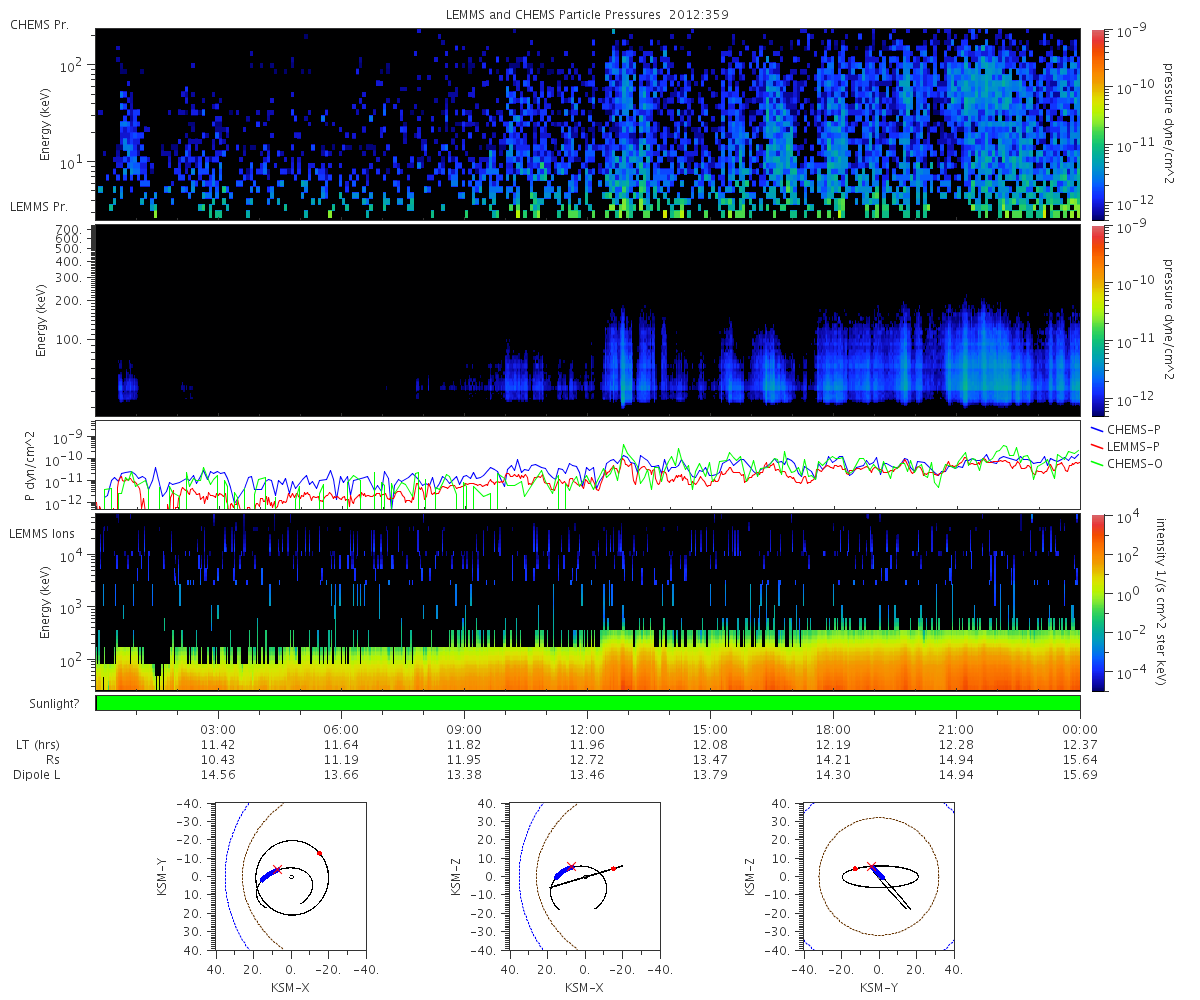This screenshot has height=1000, width=1200.
Task: Click the 12:00 time axis label
Action: [x=587, y=730]
